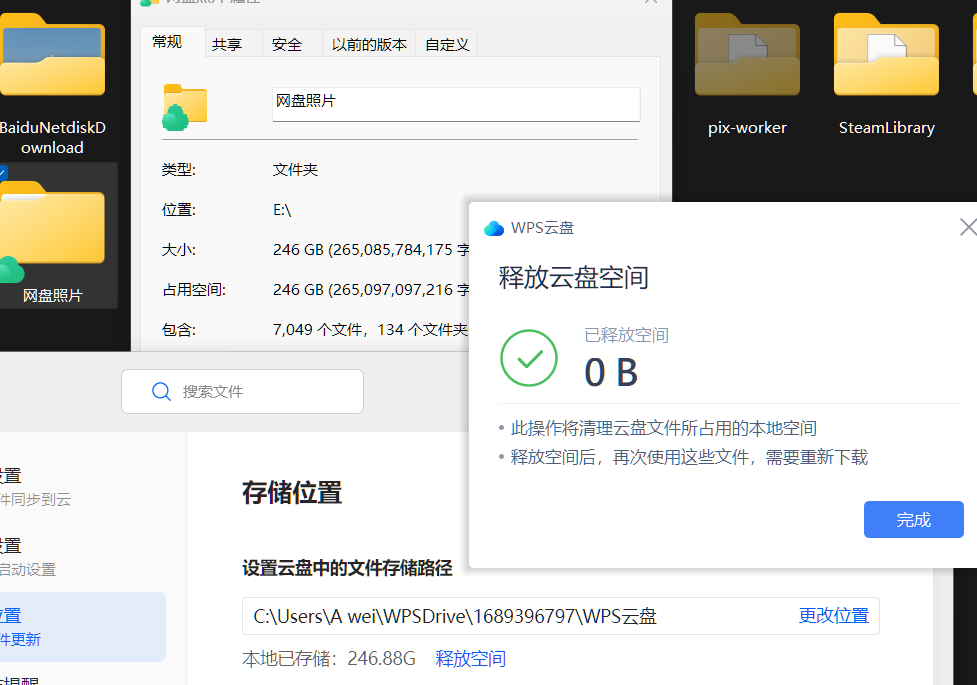The image size is (977, 685).
Task: Click the 设置云盘中的文件存储路径 label
Action: point(347,568)
